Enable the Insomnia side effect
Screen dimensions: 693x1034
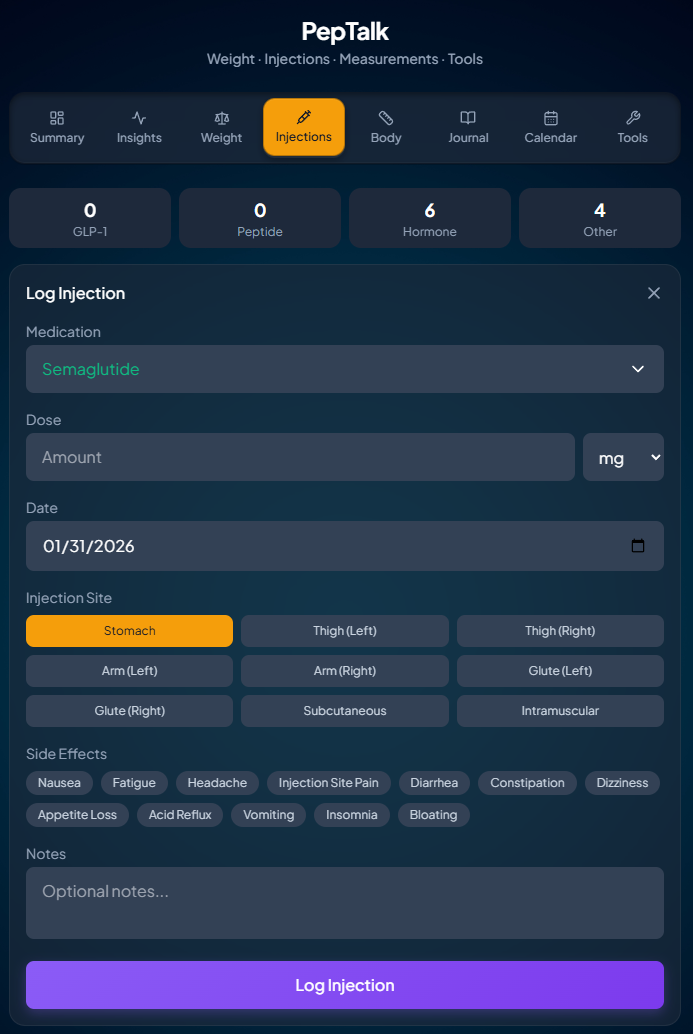(351, 815)
